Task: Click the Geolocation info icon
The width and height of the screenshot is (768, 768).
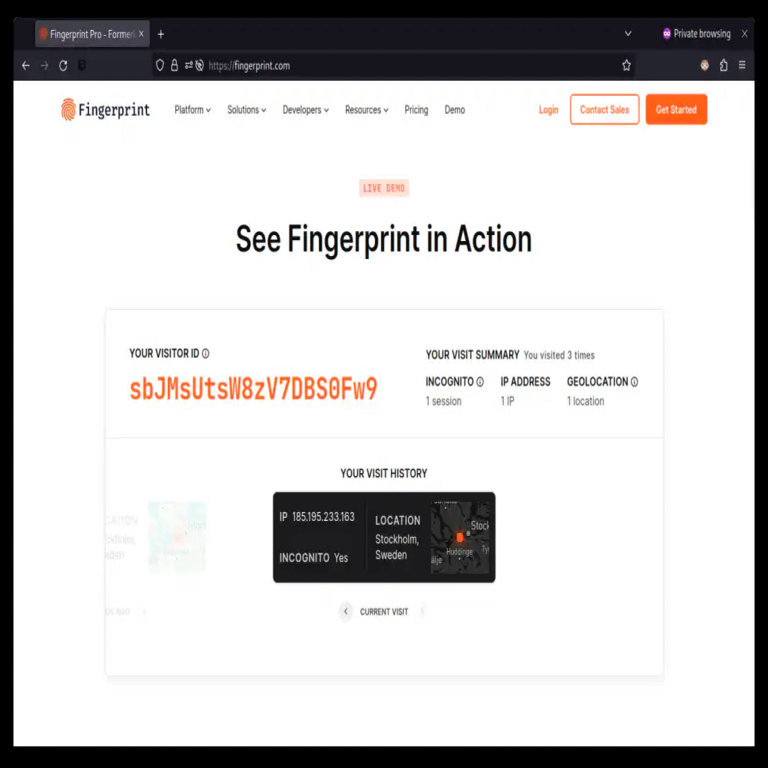Action: (634, 382)
